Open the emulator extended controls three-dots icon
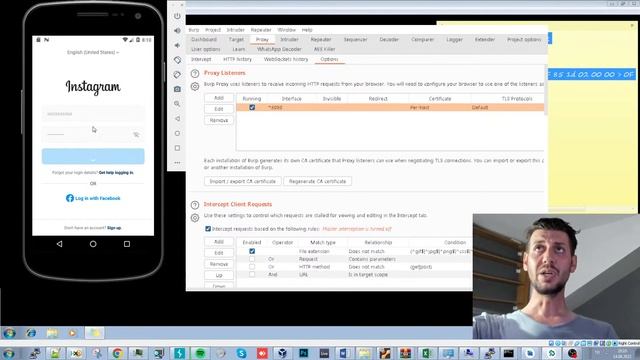The height and width of the screenshot is (360, 640). [177, 162]
